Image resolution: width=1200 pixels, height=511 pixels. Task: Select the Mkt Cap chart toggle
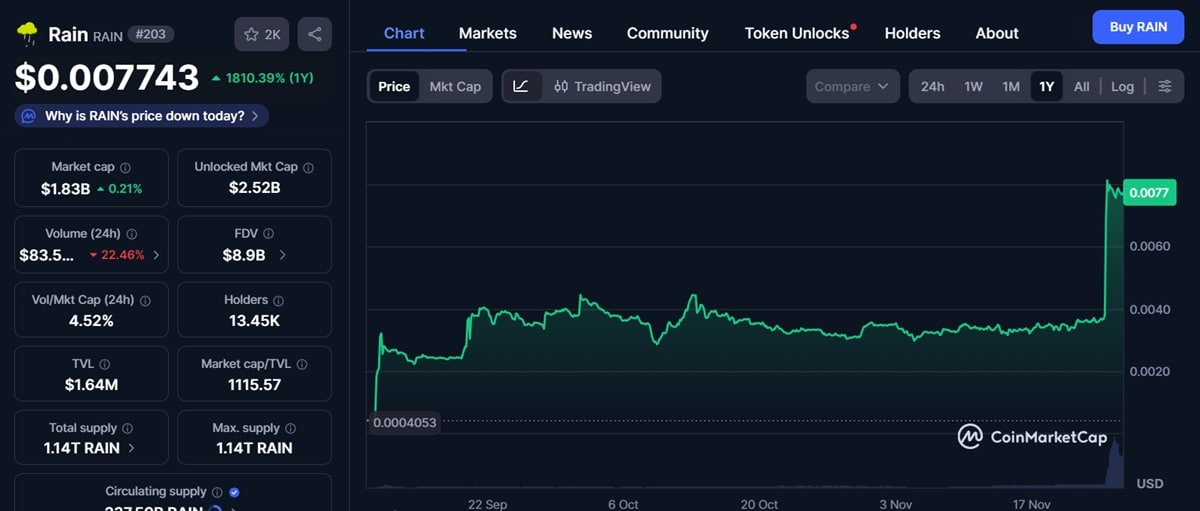pos(455,86)
